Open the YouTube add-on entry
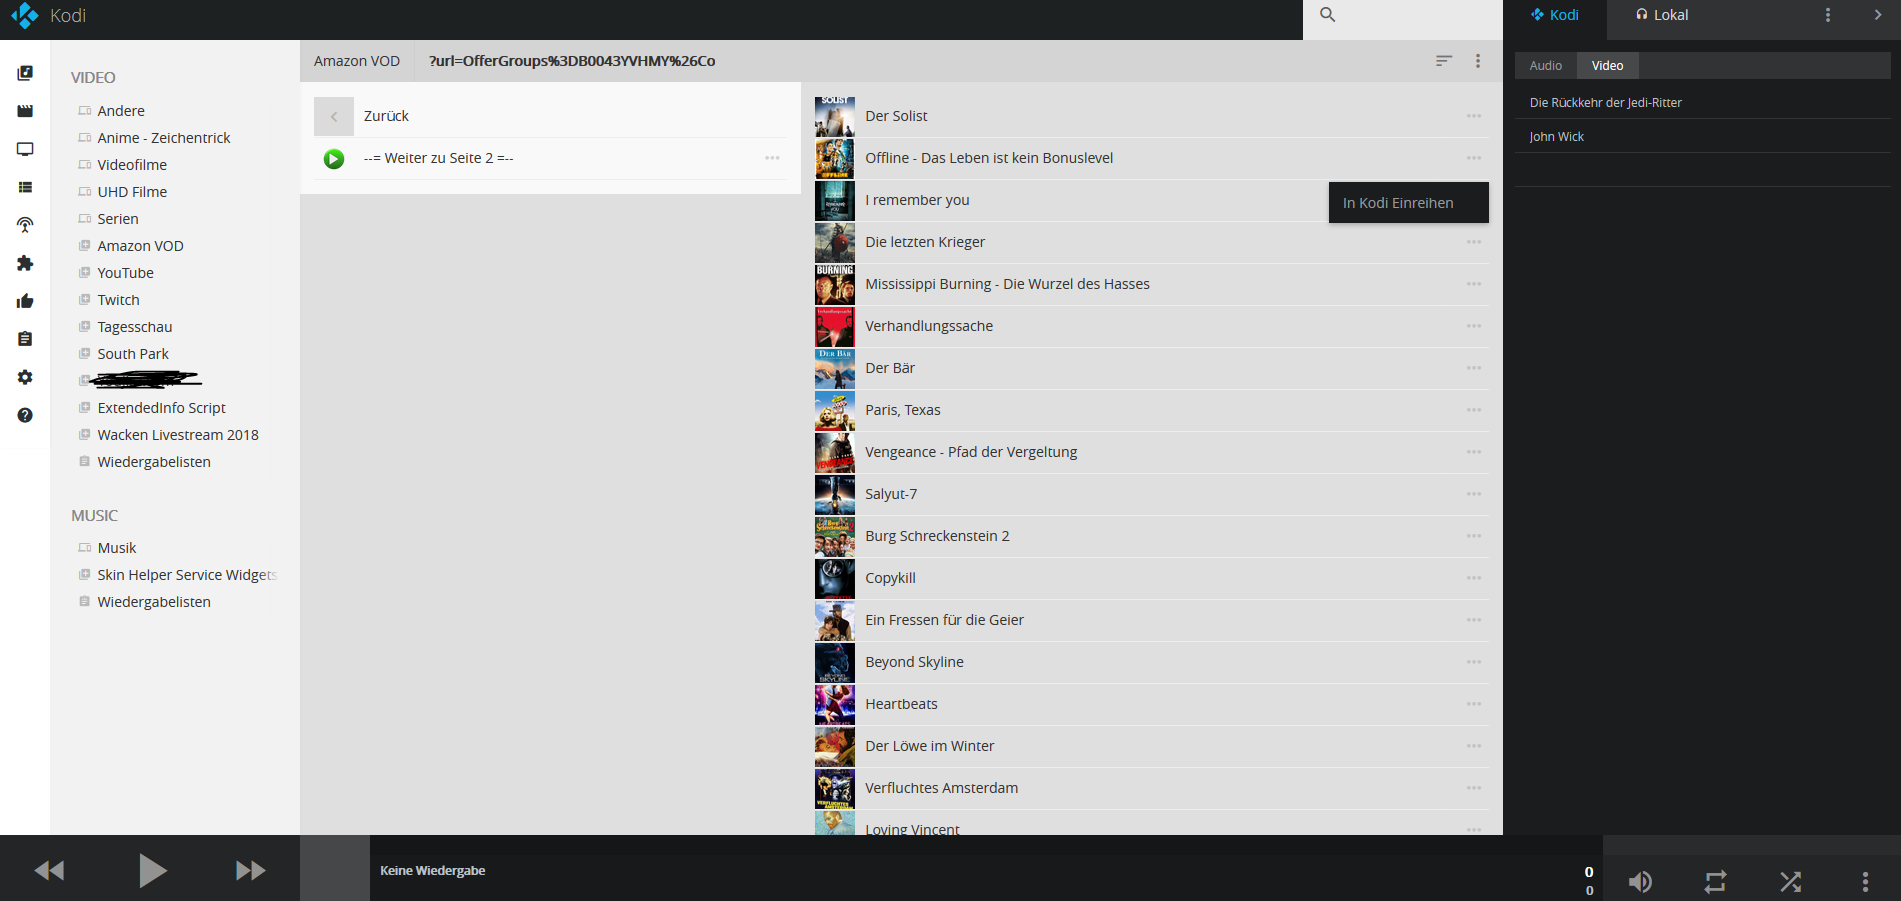The width and height of the screenshot is (1901, 901). (125, 273)
